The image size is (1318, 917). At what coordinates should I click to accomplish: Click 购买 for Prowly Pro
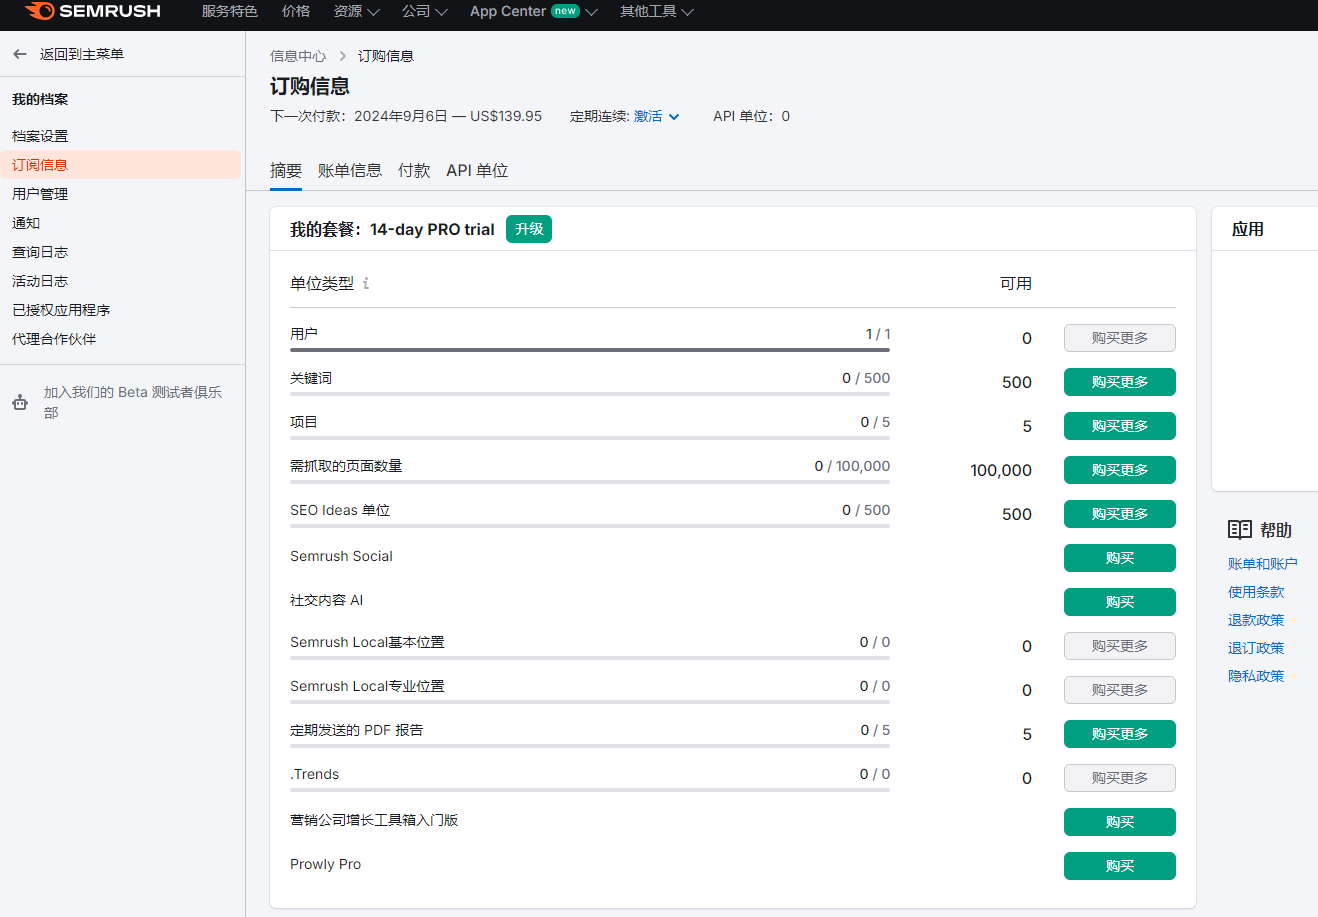click(1120, 866)
